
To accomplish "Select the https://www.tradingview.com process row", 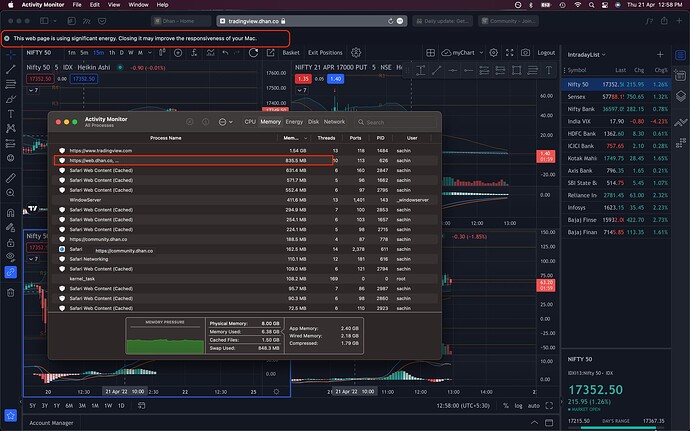I will (x=246, y=151).
